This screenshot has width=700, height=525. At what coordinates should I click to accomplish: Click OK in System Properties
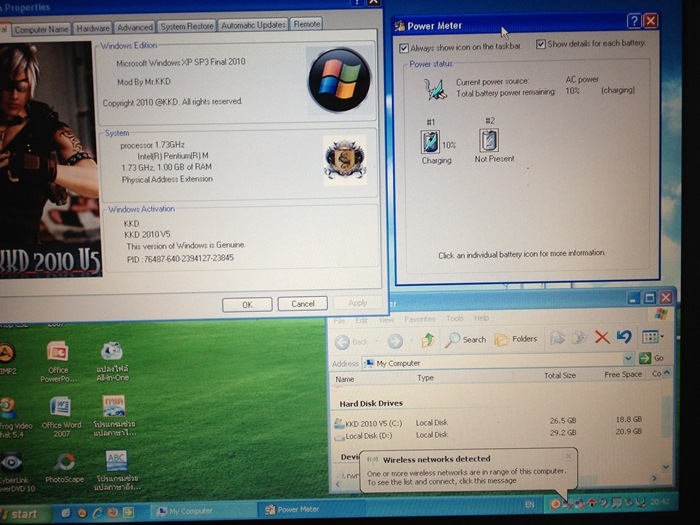point(247,303)
